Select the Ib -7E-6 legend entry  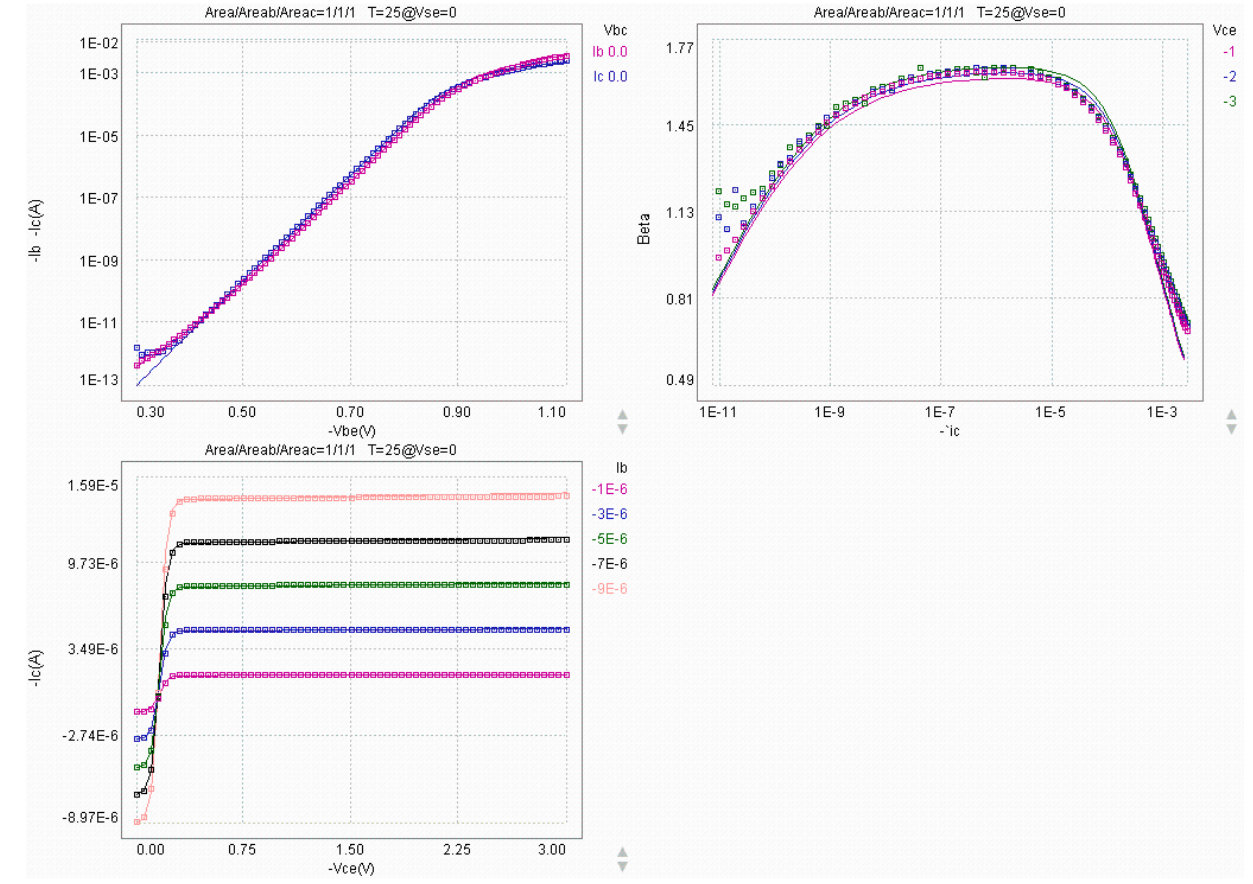coord(609,564)
